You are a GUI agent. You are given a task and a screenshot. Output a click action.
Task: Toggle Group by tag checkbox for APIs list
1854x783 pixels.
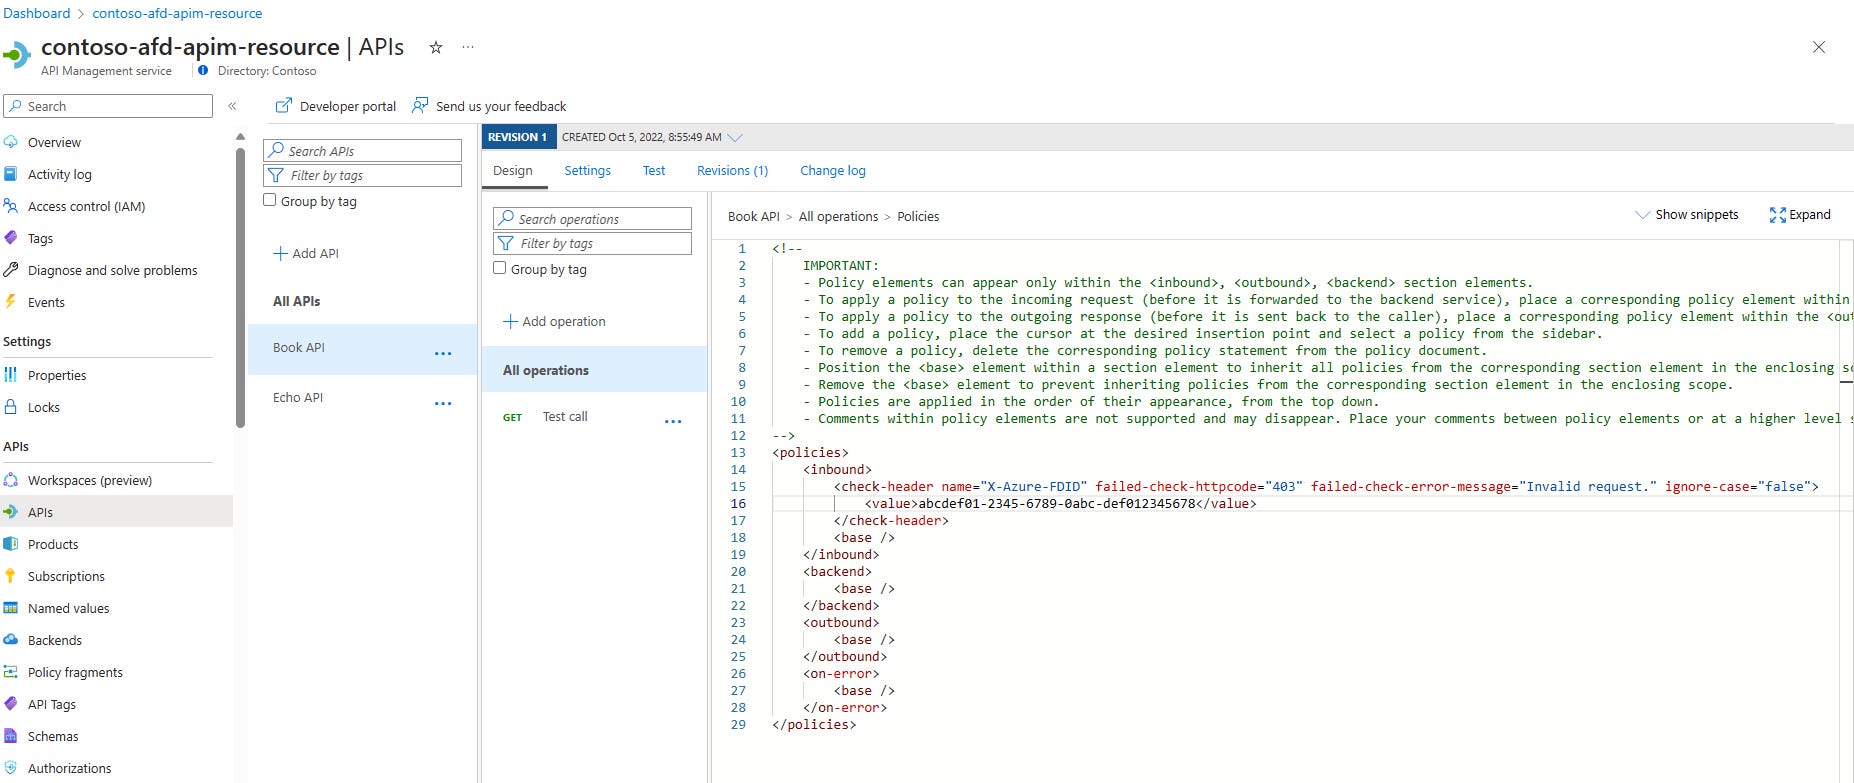pos(270,200)
